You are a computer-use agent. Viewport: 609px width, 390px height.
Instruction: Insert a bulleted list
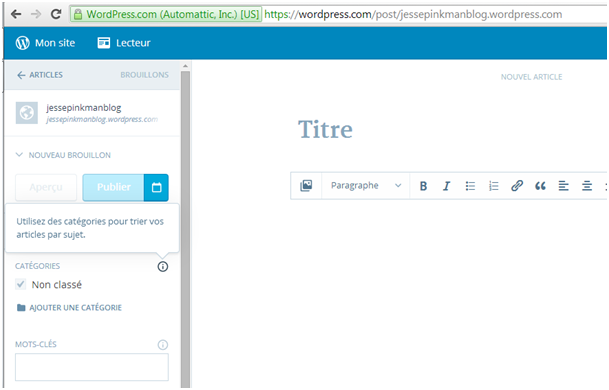[470, 186]
